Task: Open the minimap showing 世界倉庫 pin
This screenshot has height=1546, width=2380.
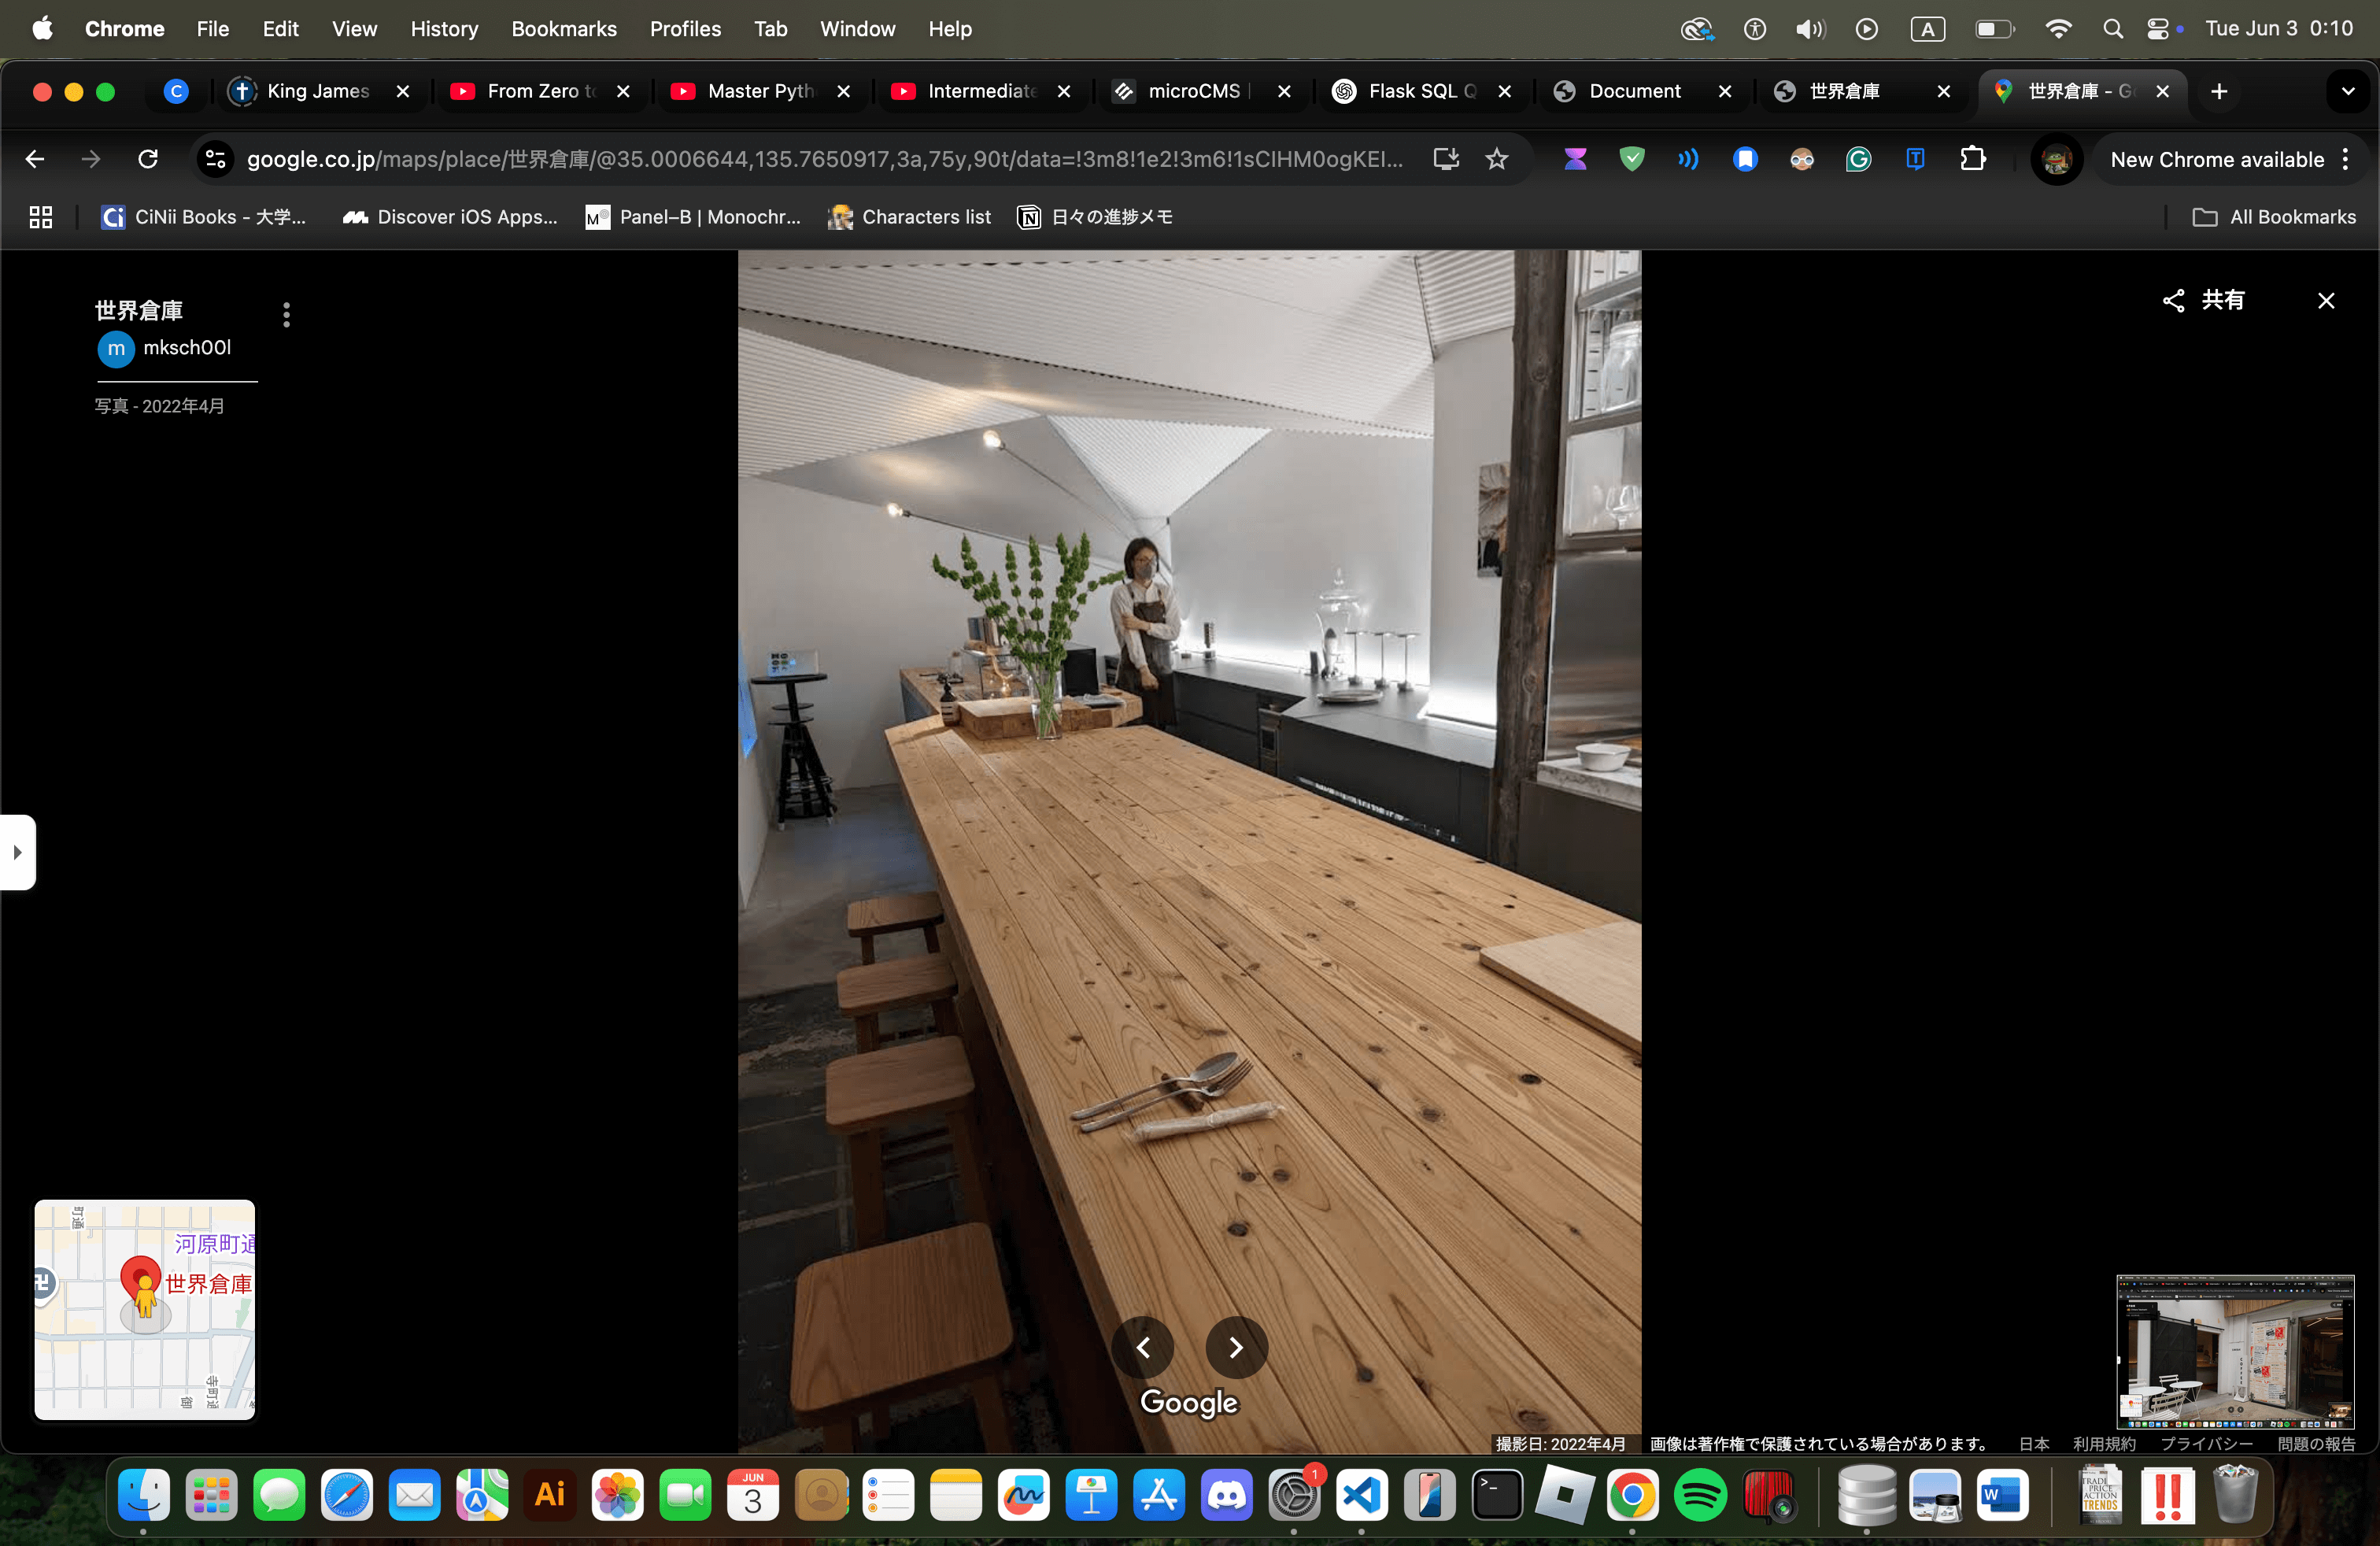Action: [145, 1309]
